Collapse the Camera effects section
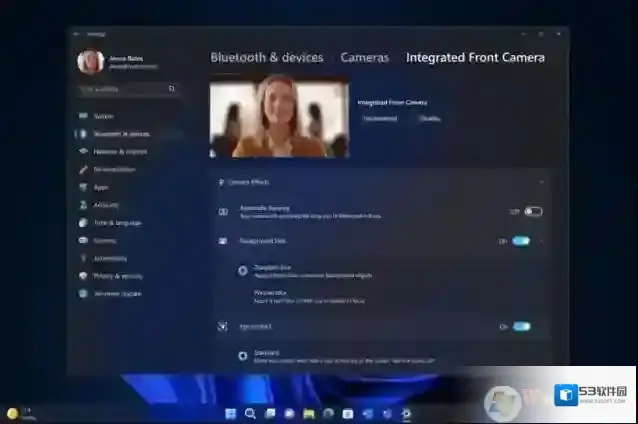638x424 pixels. pyautogui.click(x=542, y=182)
